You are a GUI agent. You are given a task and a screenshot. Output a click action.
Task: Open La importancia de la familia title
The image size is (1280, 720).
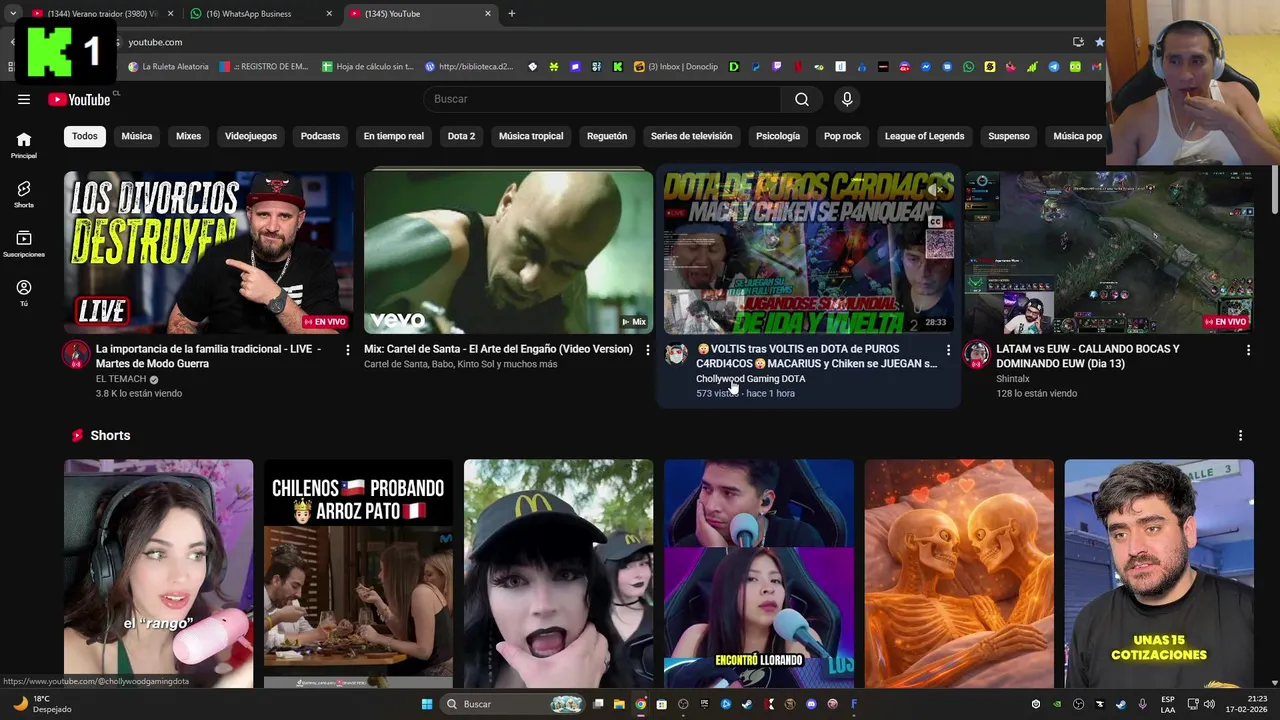pos(208,356)
